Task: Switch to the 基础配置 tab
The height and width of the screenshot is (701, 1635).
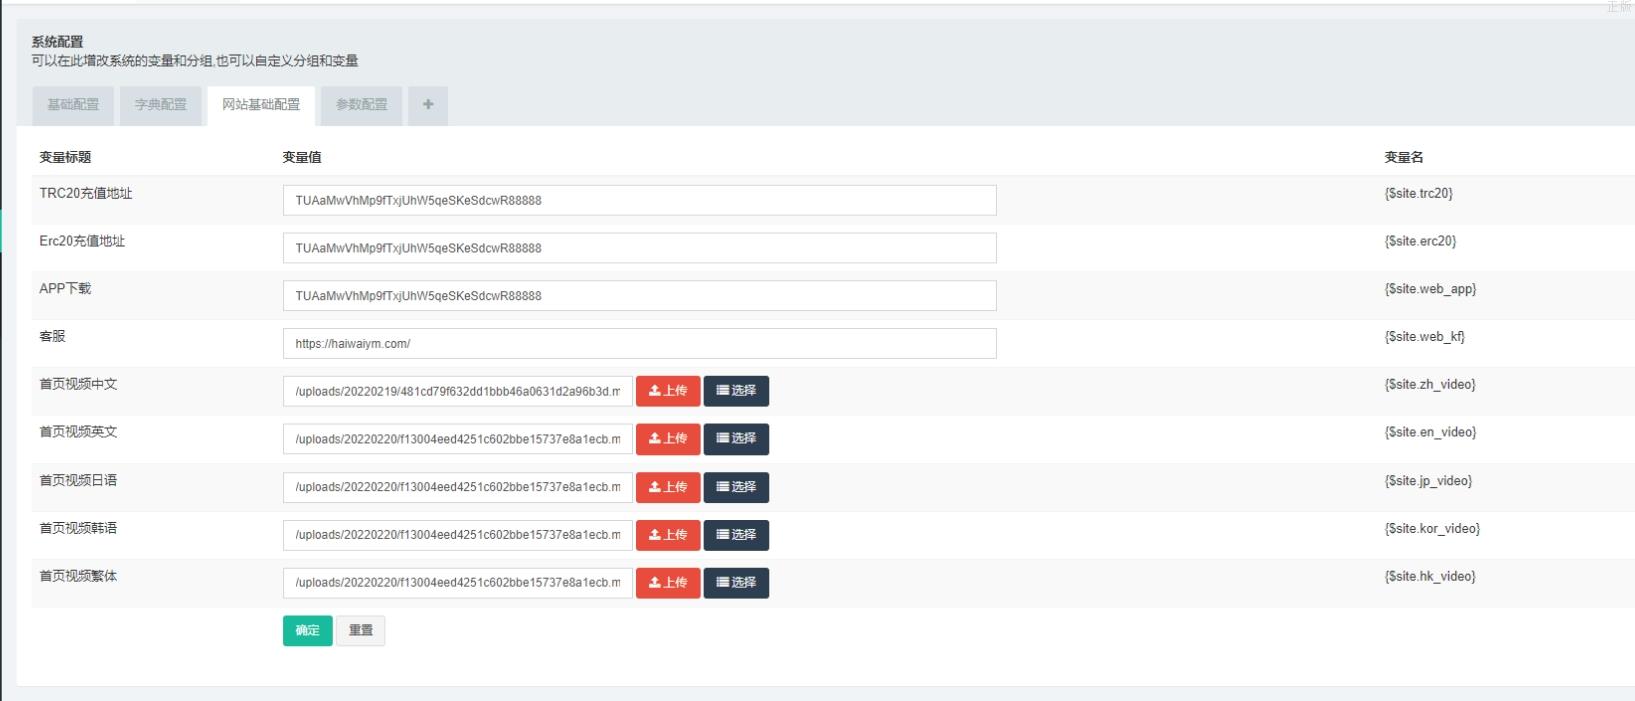Action: (73, 105)
